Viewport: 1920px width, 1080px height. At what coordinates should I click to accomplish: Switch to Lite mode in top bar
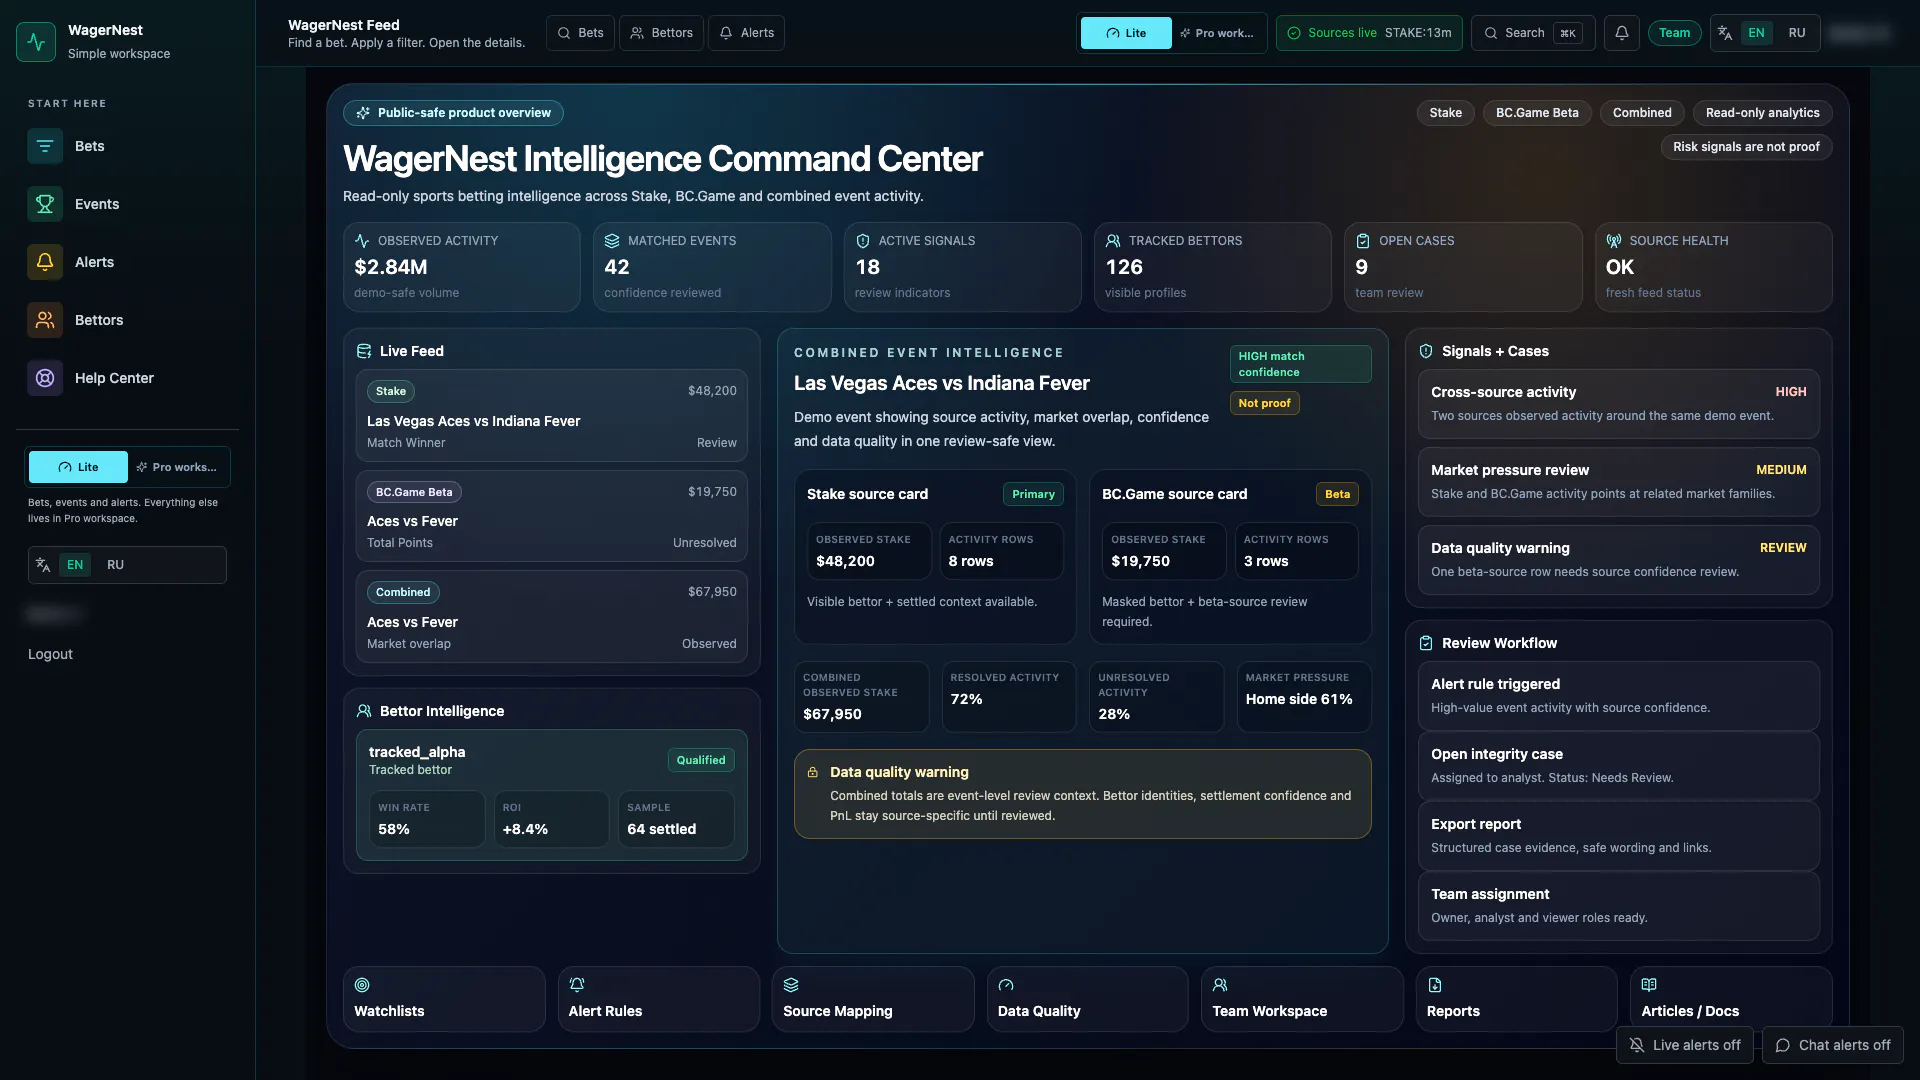pos(1126,33)
